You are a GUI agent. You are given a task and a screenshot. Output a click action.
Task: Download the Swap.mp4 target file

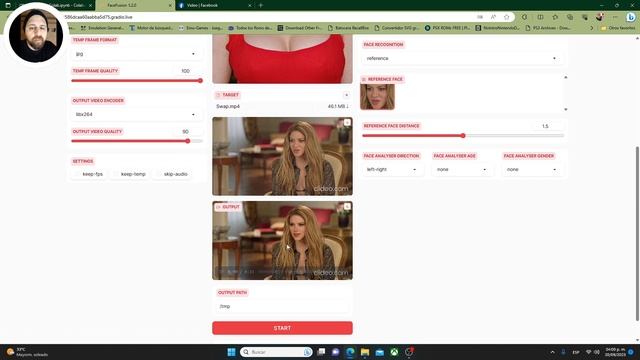pyautogui.click(x=338, y=107)
